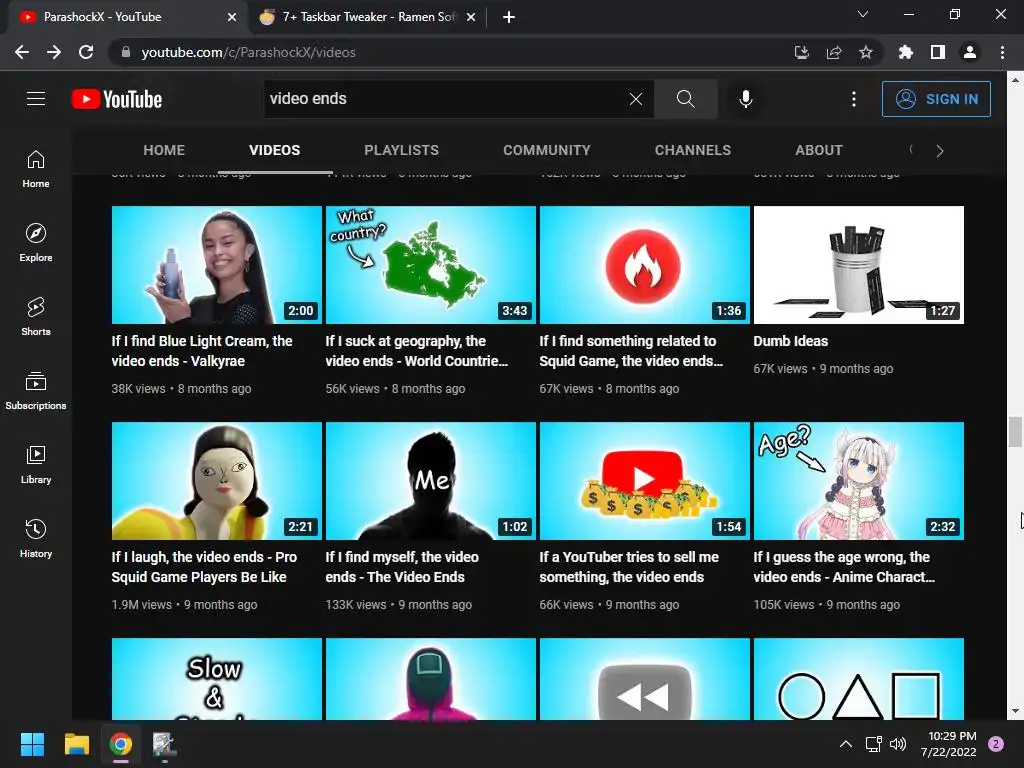
Task: Go back in the browser
Action: (x=22, y=52)
